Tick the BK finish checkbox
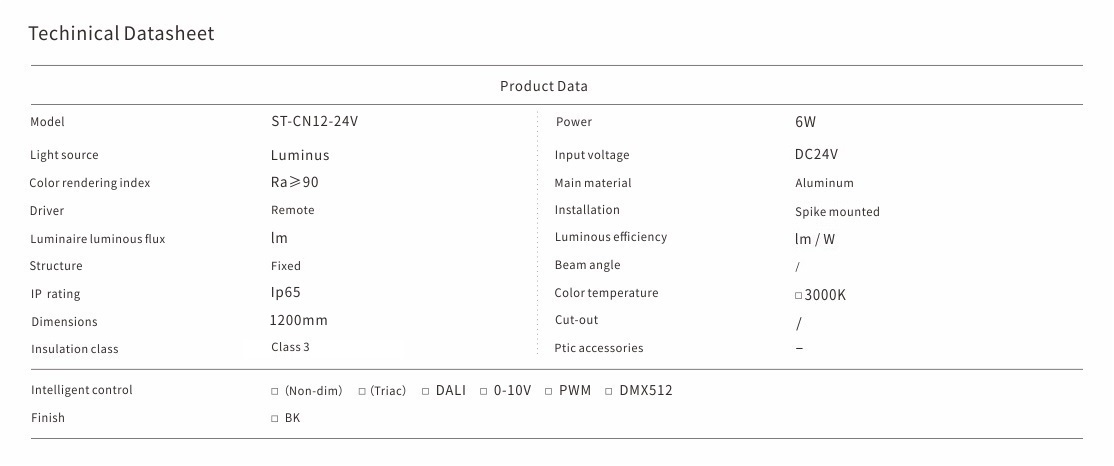Screen dimensions: 1114x466 point(275,419)
